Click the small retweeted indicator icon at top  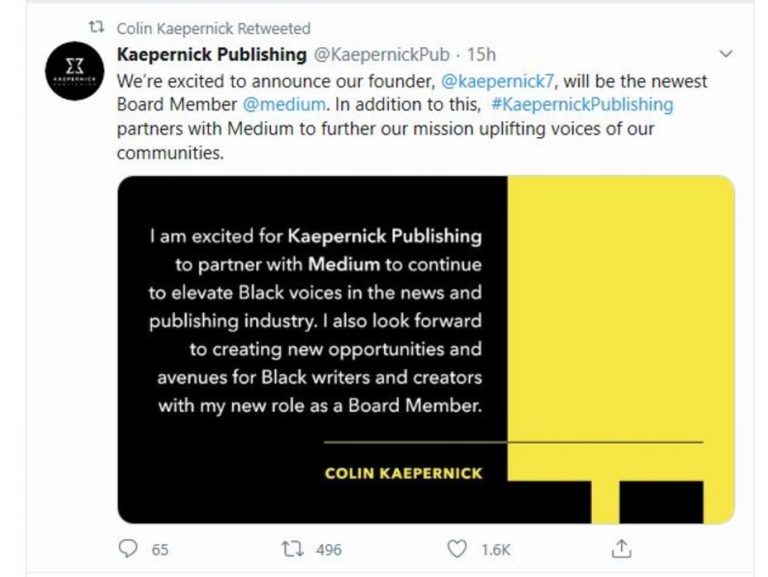(96, 28)
